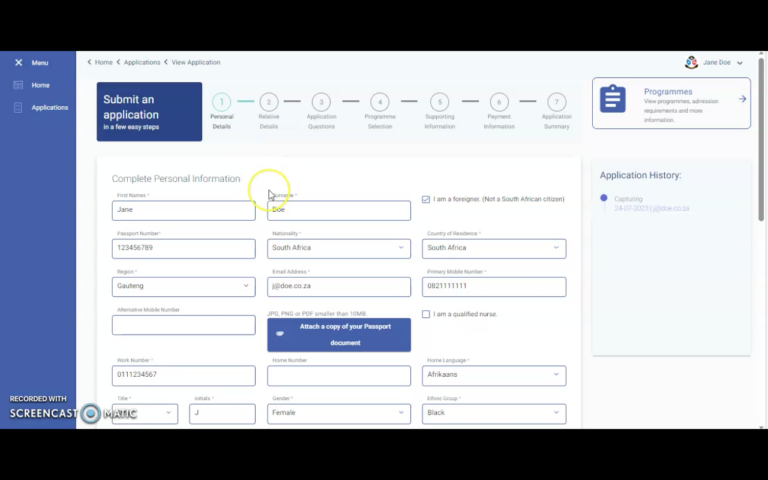
Task: Click the Initials field containing J
Action: (222, 413)
